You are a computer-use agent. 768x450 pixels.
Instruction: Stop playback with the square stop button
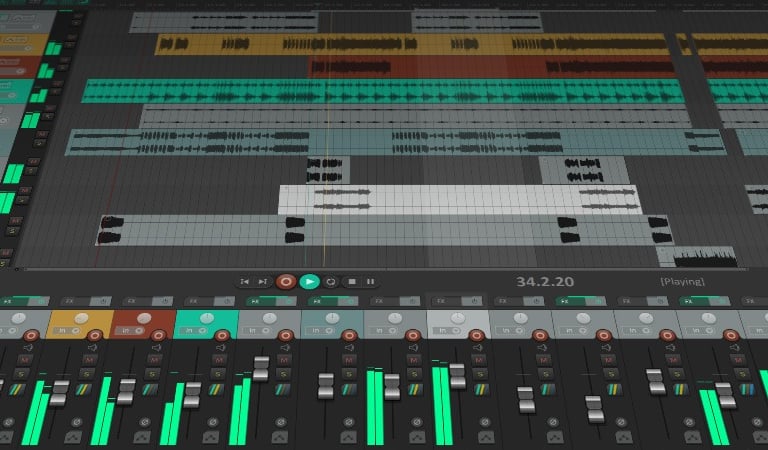tap(352, 282)
